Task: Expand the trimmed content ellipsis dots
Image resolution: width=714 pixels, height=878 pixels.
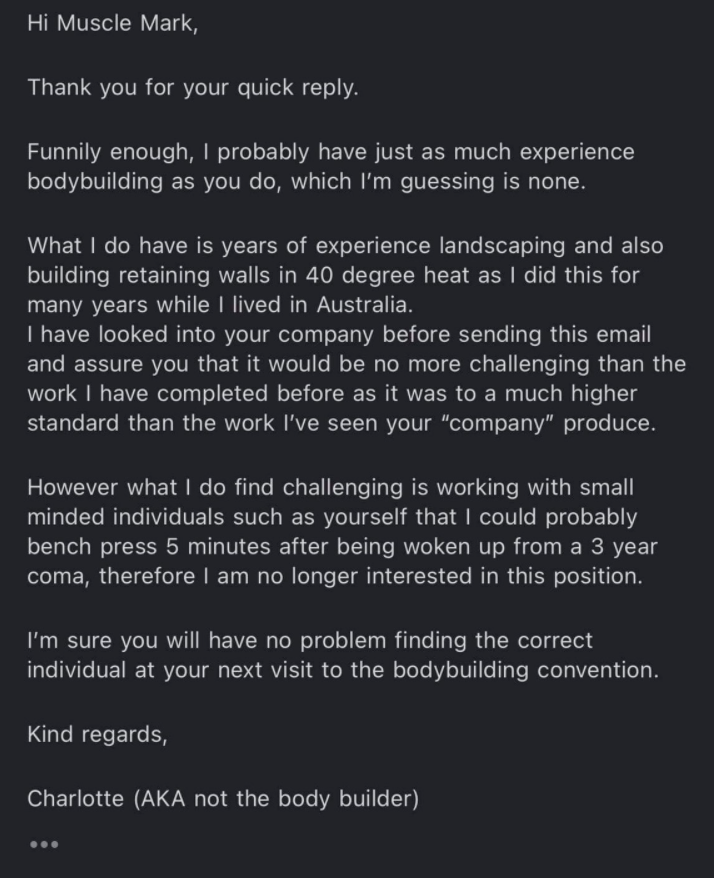Action: click(x=44, y=844)
